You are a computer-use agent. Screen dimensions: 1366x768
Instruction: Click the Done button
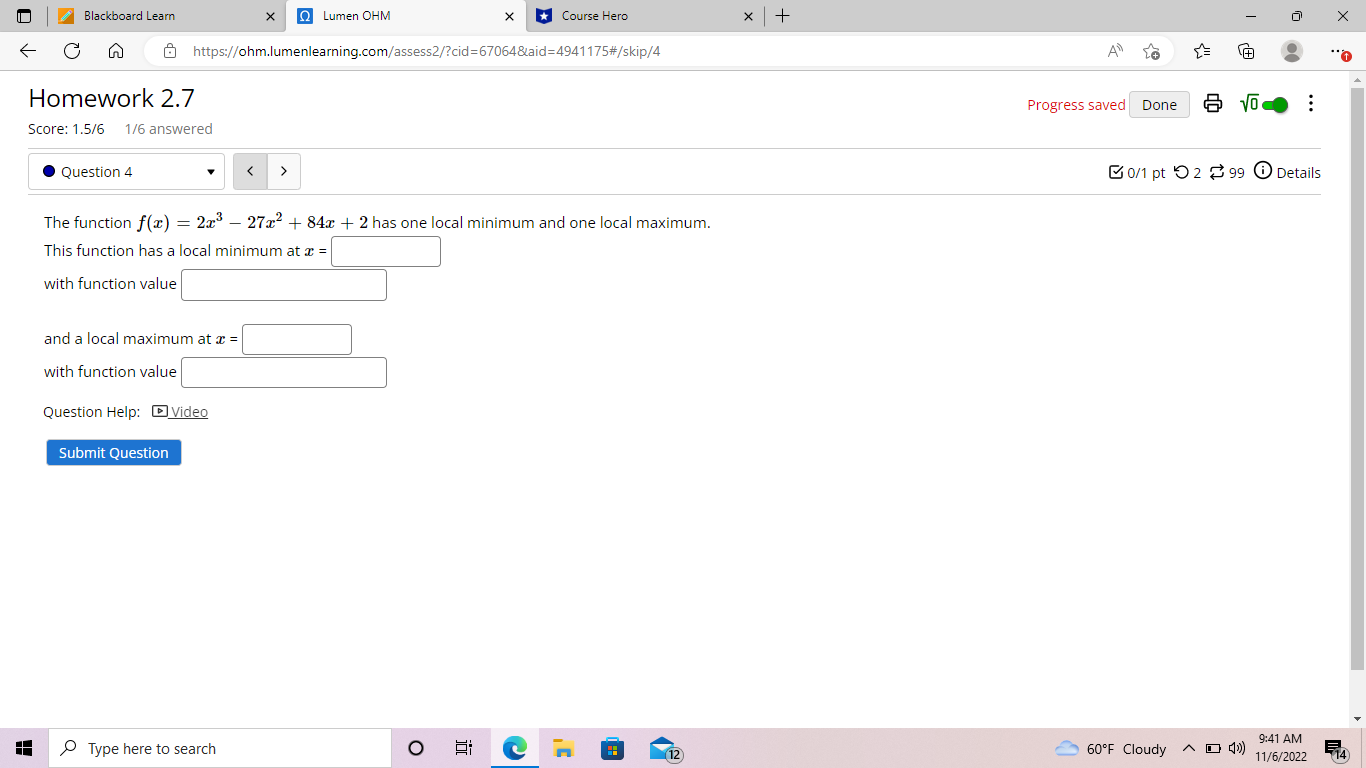[1159, 104]
